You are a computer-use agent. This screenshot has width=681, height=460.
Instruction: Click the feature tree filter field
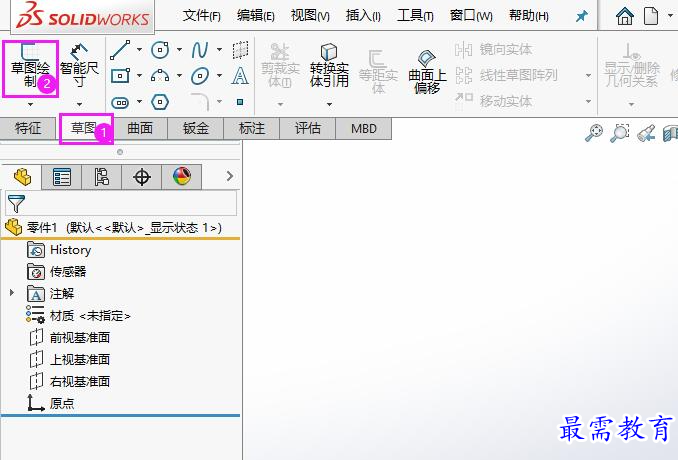pyautogui.click(x=121, y=203)
